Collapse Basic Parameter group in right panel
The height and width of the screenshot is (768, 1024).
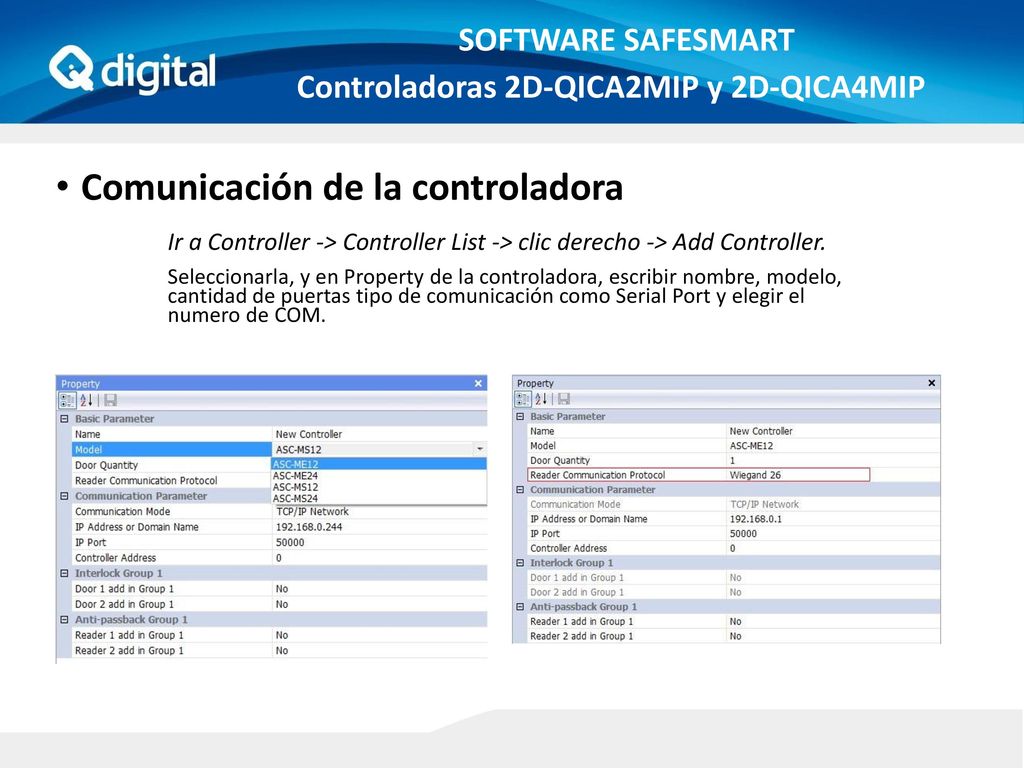tap(520, 416)
